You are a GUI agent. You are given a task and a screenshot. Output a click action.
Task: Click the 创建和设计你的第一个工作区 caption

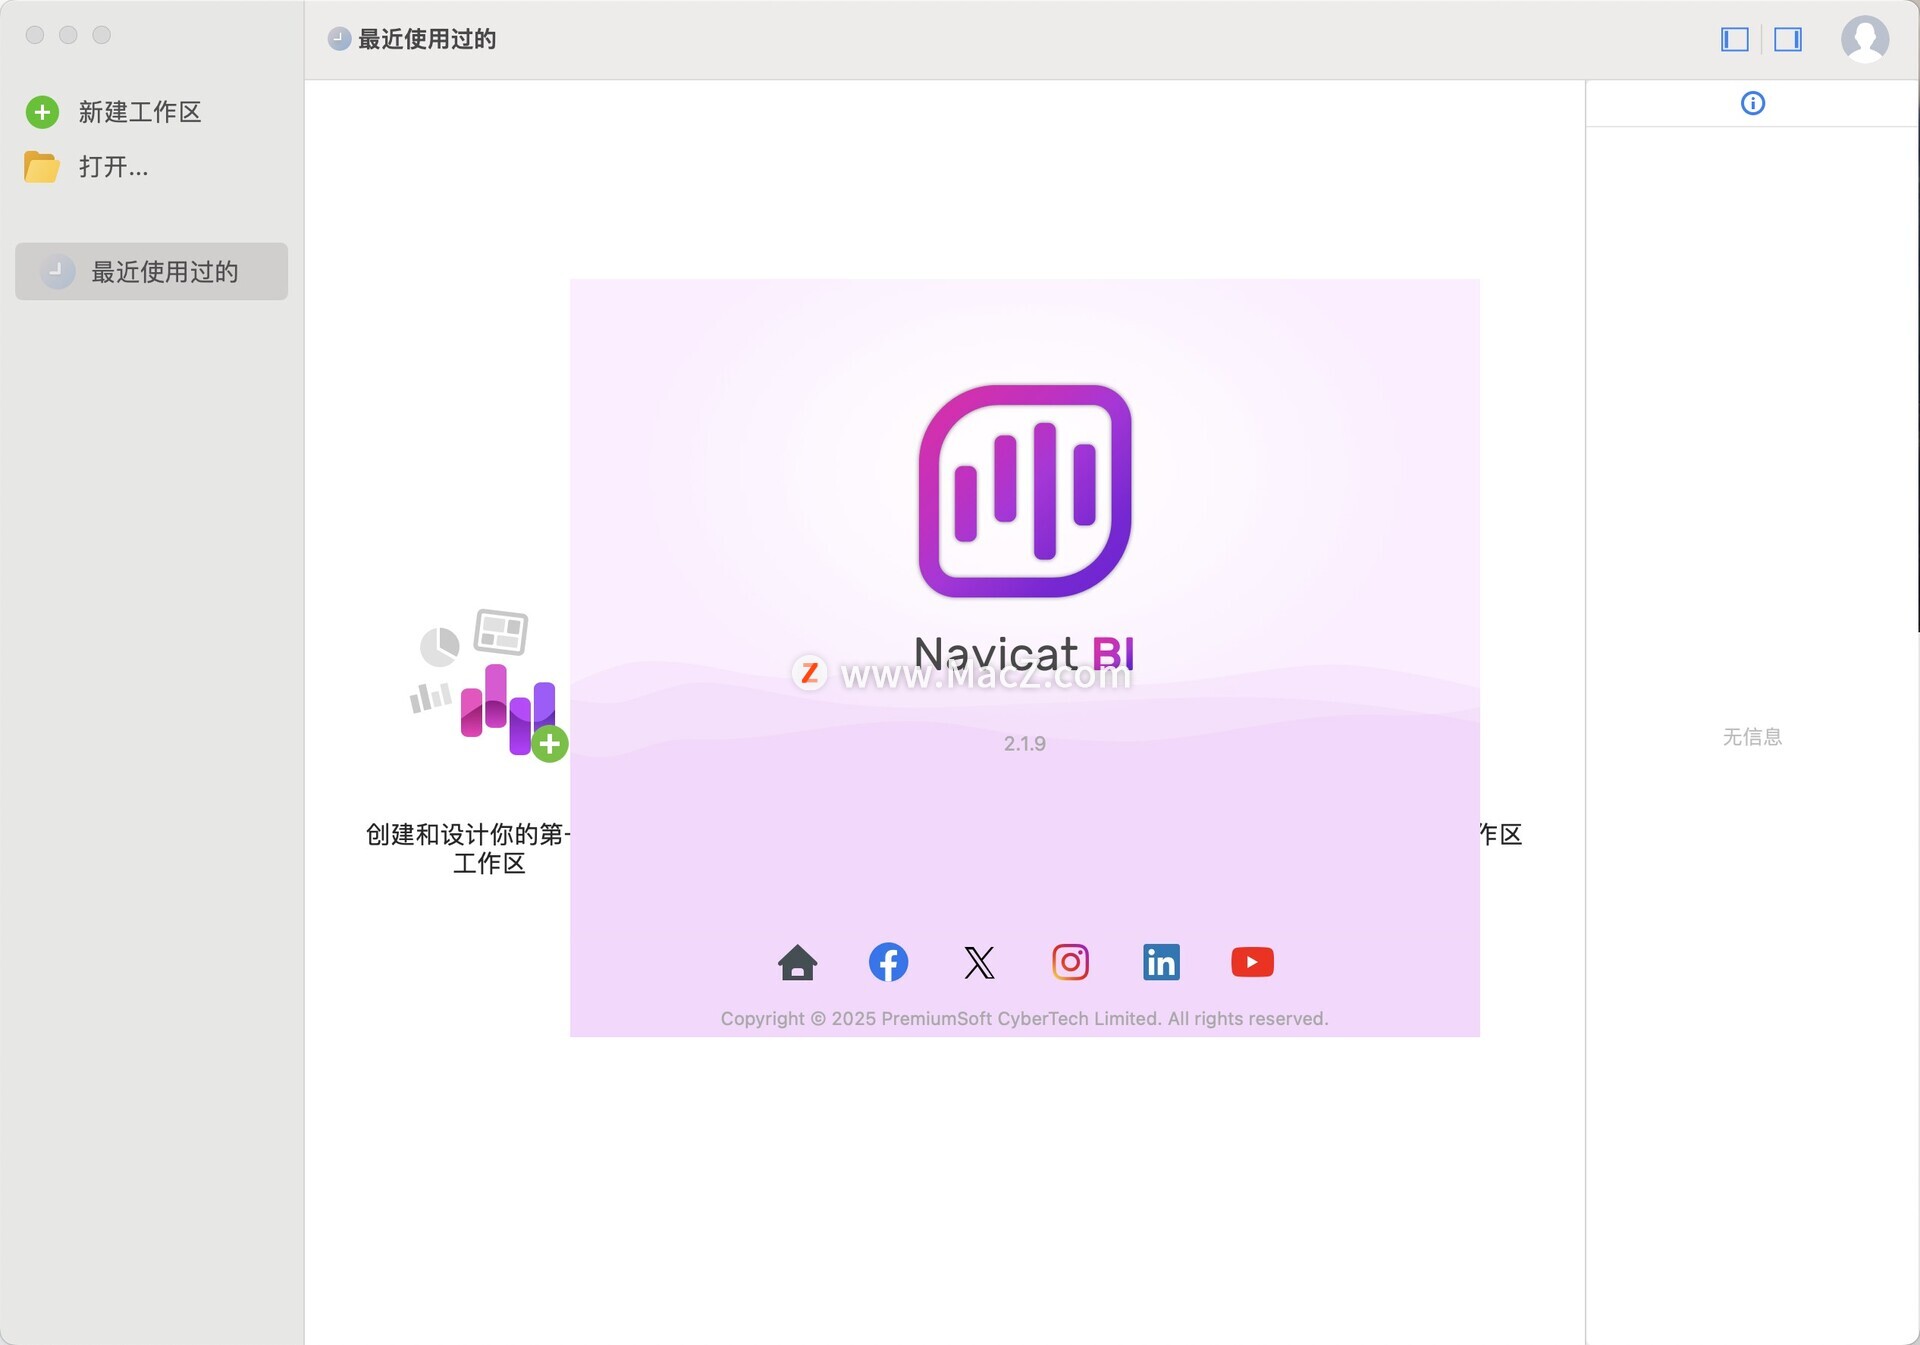click(468, 848)
